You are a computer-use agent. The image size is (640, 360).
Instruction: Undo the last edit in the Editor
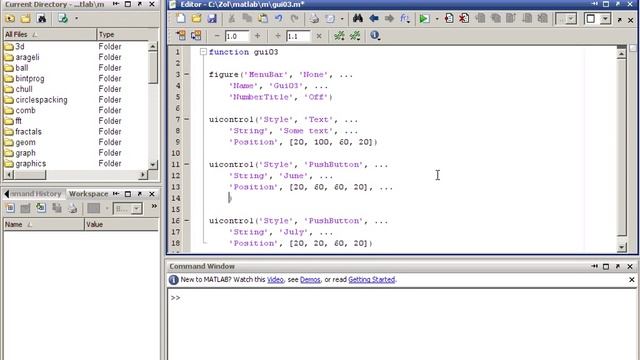tap(278, 18)
